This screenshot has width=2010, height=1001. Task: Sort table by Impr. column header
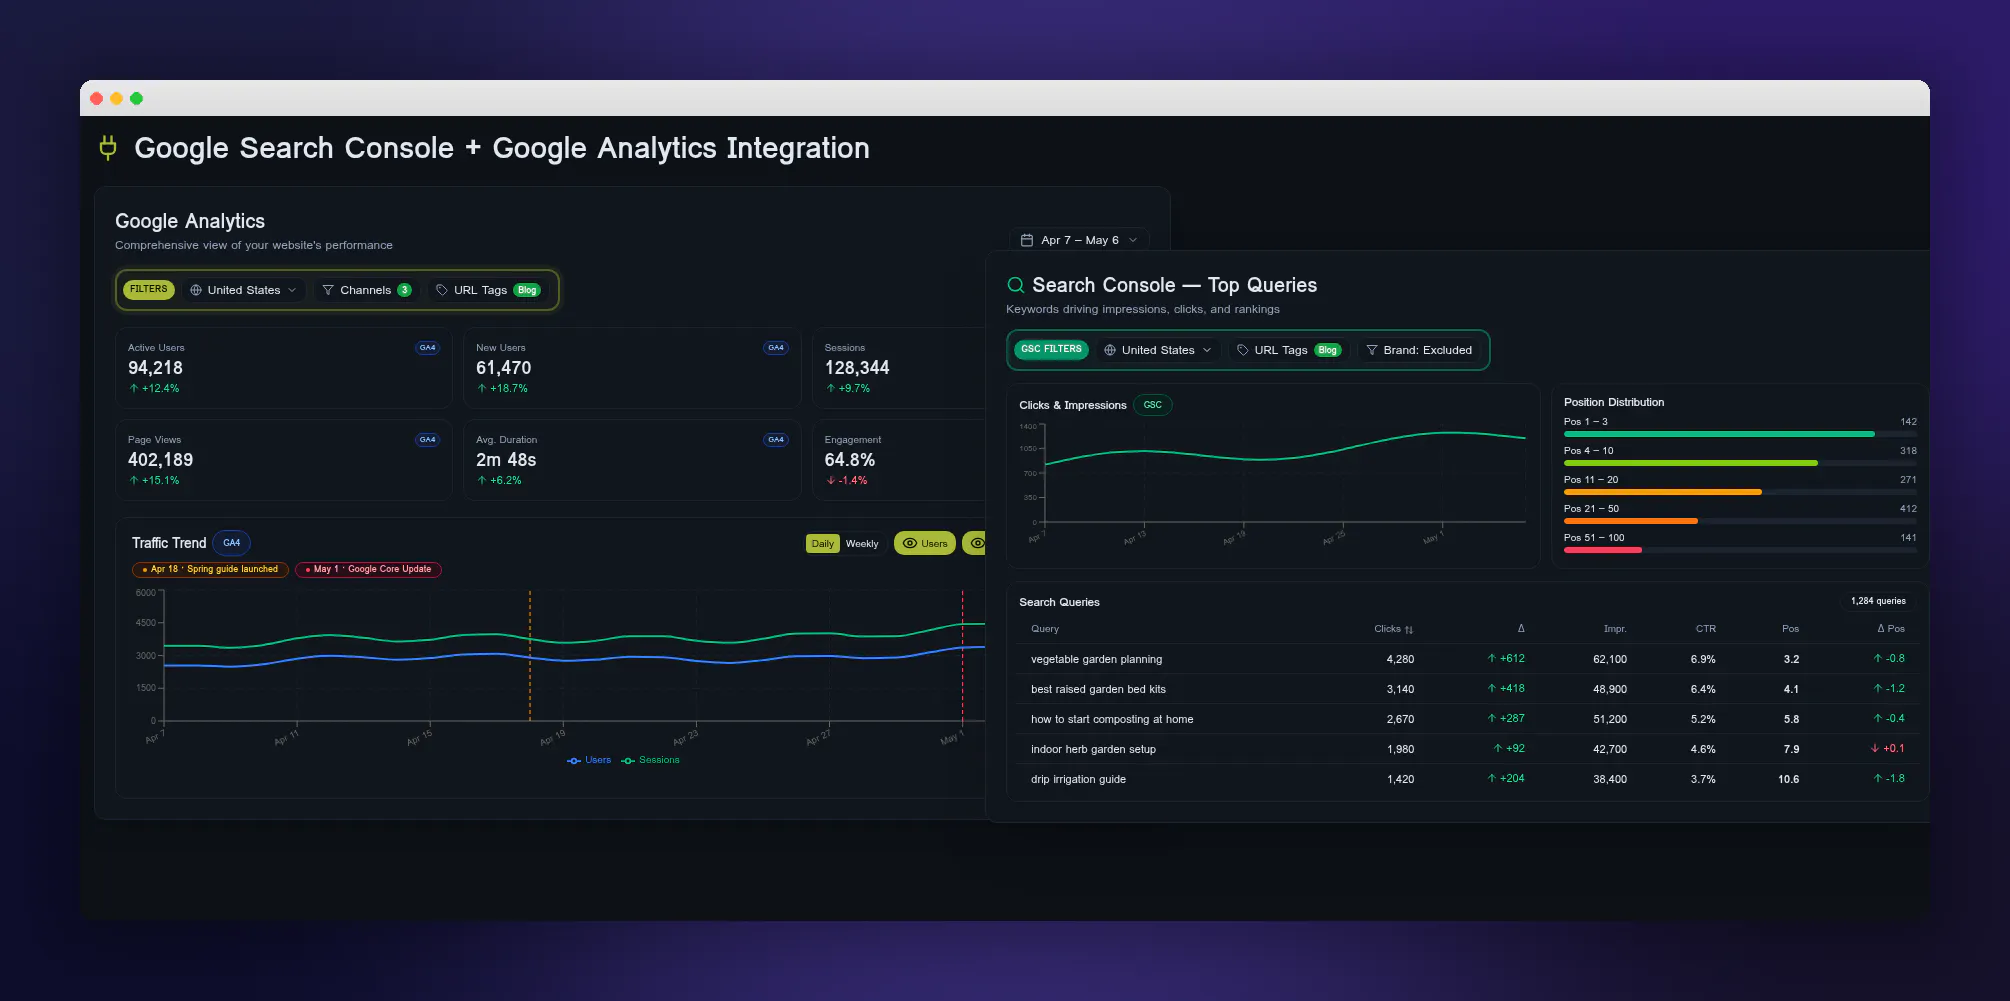click(1615, 629)
